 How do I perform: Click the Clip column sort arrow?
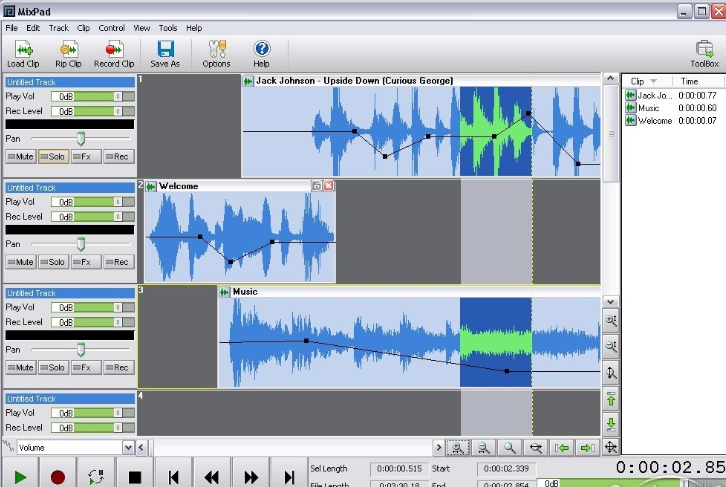654,81
